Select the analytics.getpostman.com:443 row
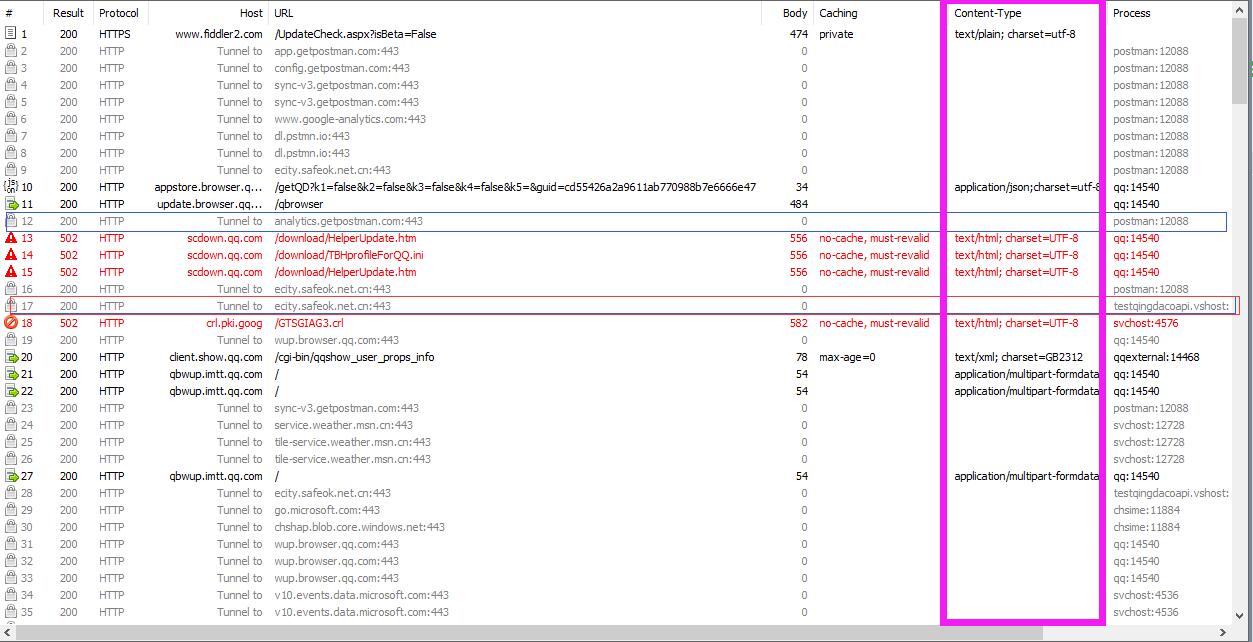 617,221
